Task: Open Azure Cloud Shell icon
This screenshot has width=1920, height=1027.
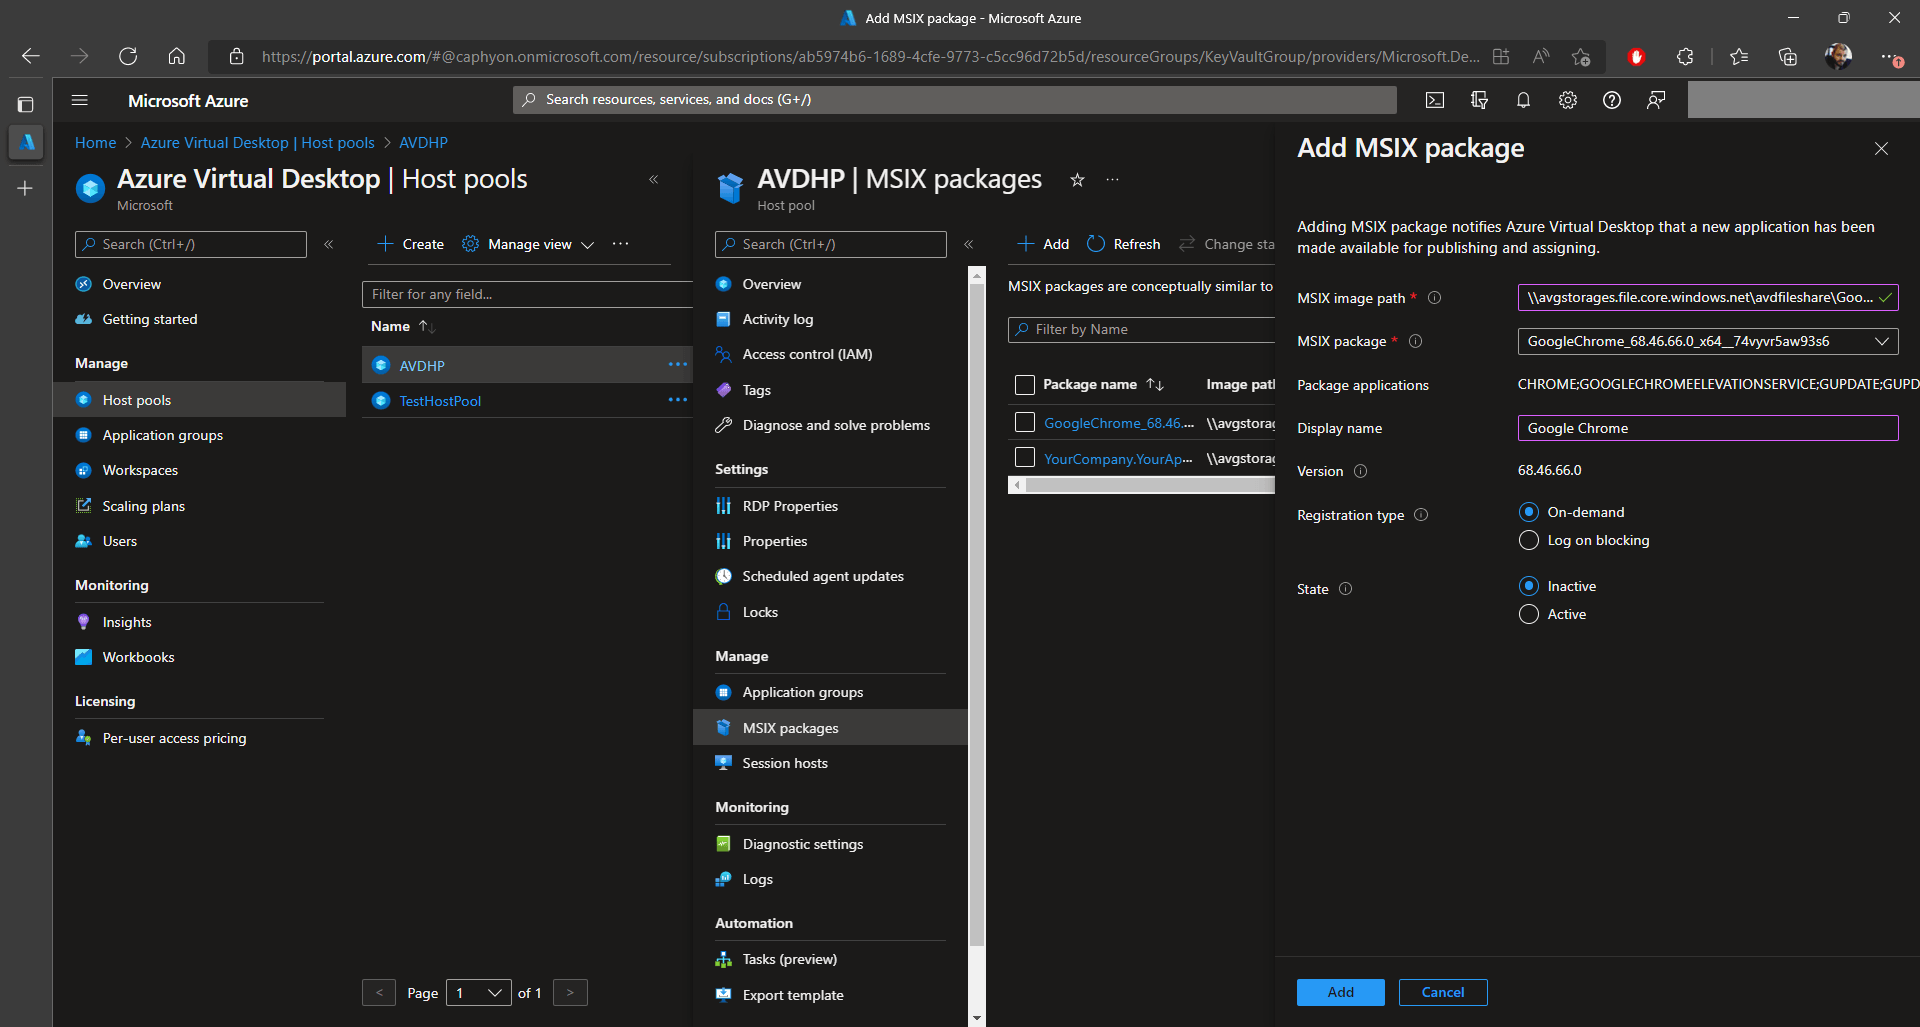Action: coord(1435,100)
